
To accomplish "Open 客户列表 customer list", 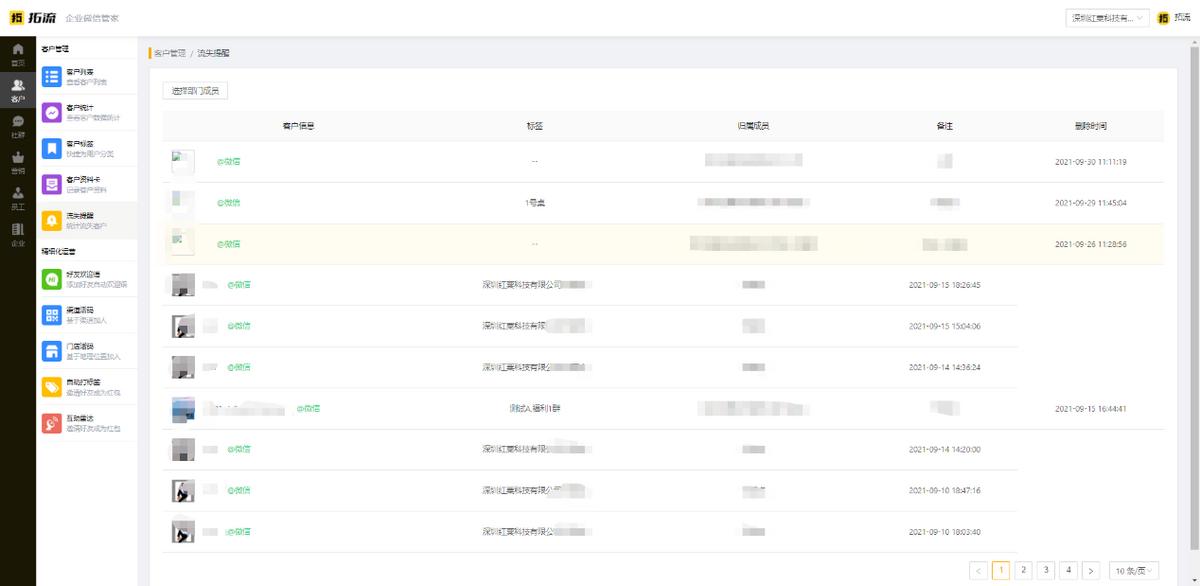I will tap(85, 77).
